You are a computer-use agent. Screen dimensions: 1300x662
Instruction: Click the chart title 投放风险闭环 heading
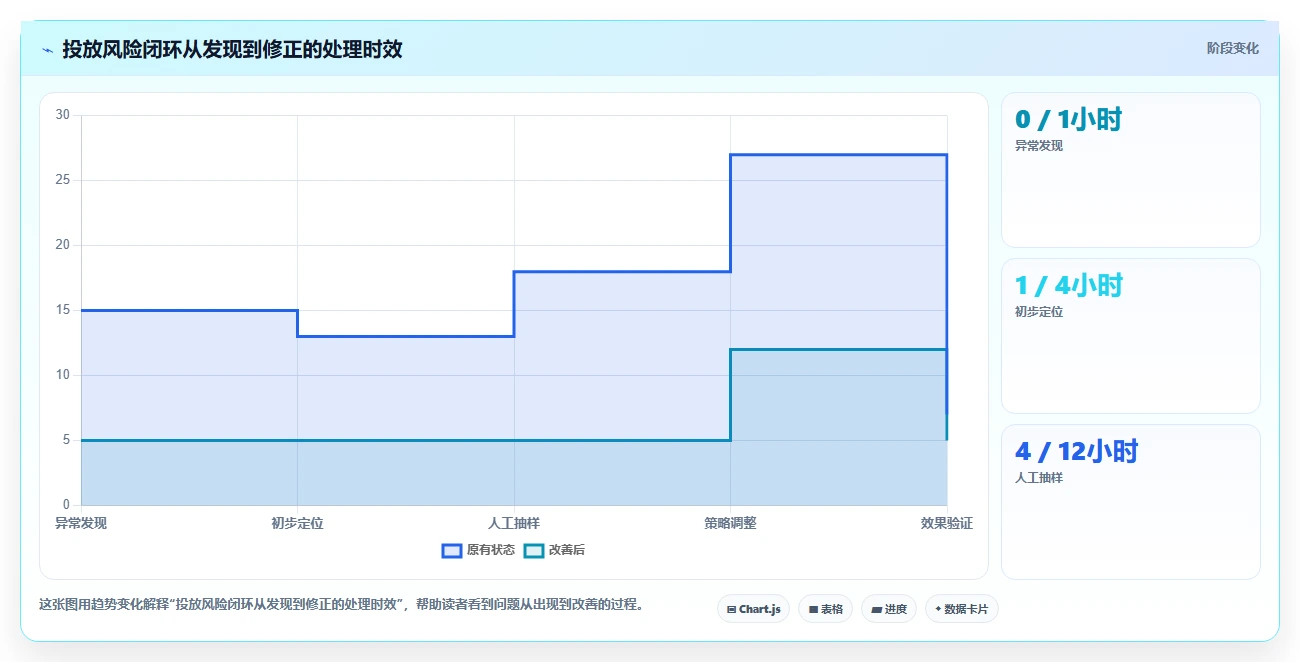tap(232, 49)
